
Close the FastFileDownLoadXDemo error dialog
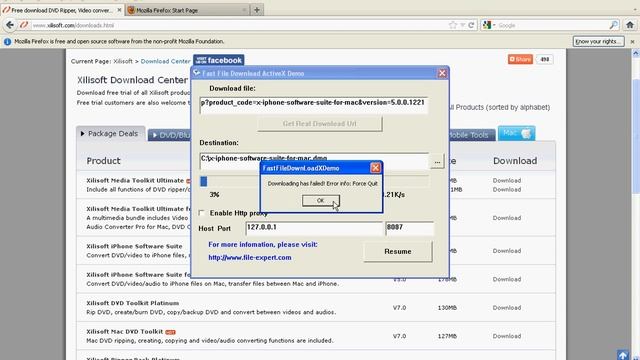375,168
